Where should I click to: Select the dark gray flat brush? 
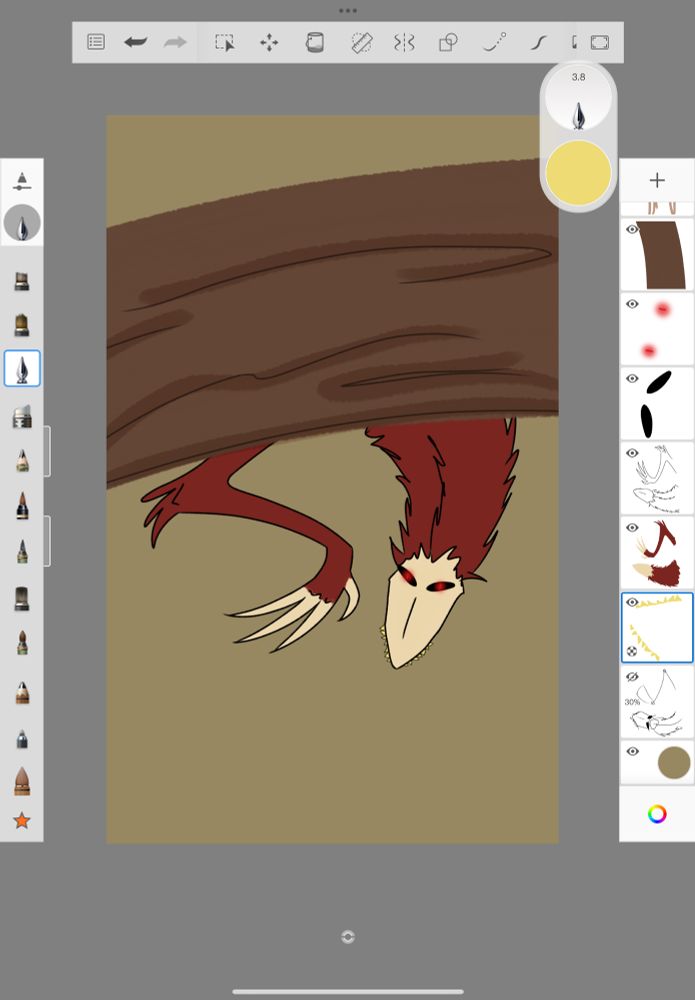click(22, 598)
